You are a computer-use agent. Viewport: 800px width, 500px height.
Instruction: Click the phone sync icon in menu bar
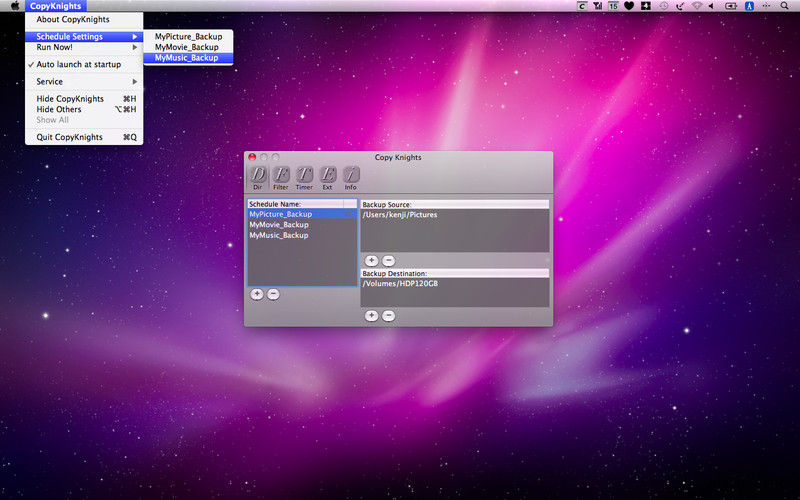click(680, 6)
